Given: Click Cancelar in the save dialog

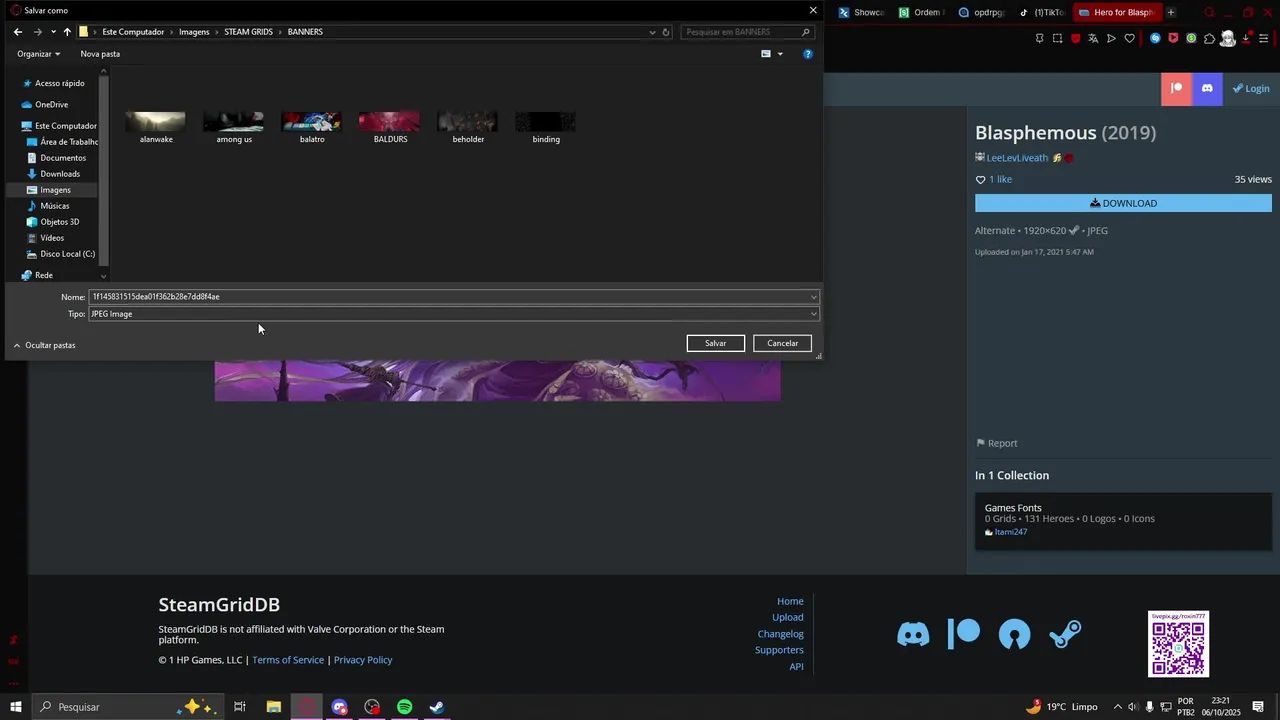Looking at the screenshot, I should 782,344.
